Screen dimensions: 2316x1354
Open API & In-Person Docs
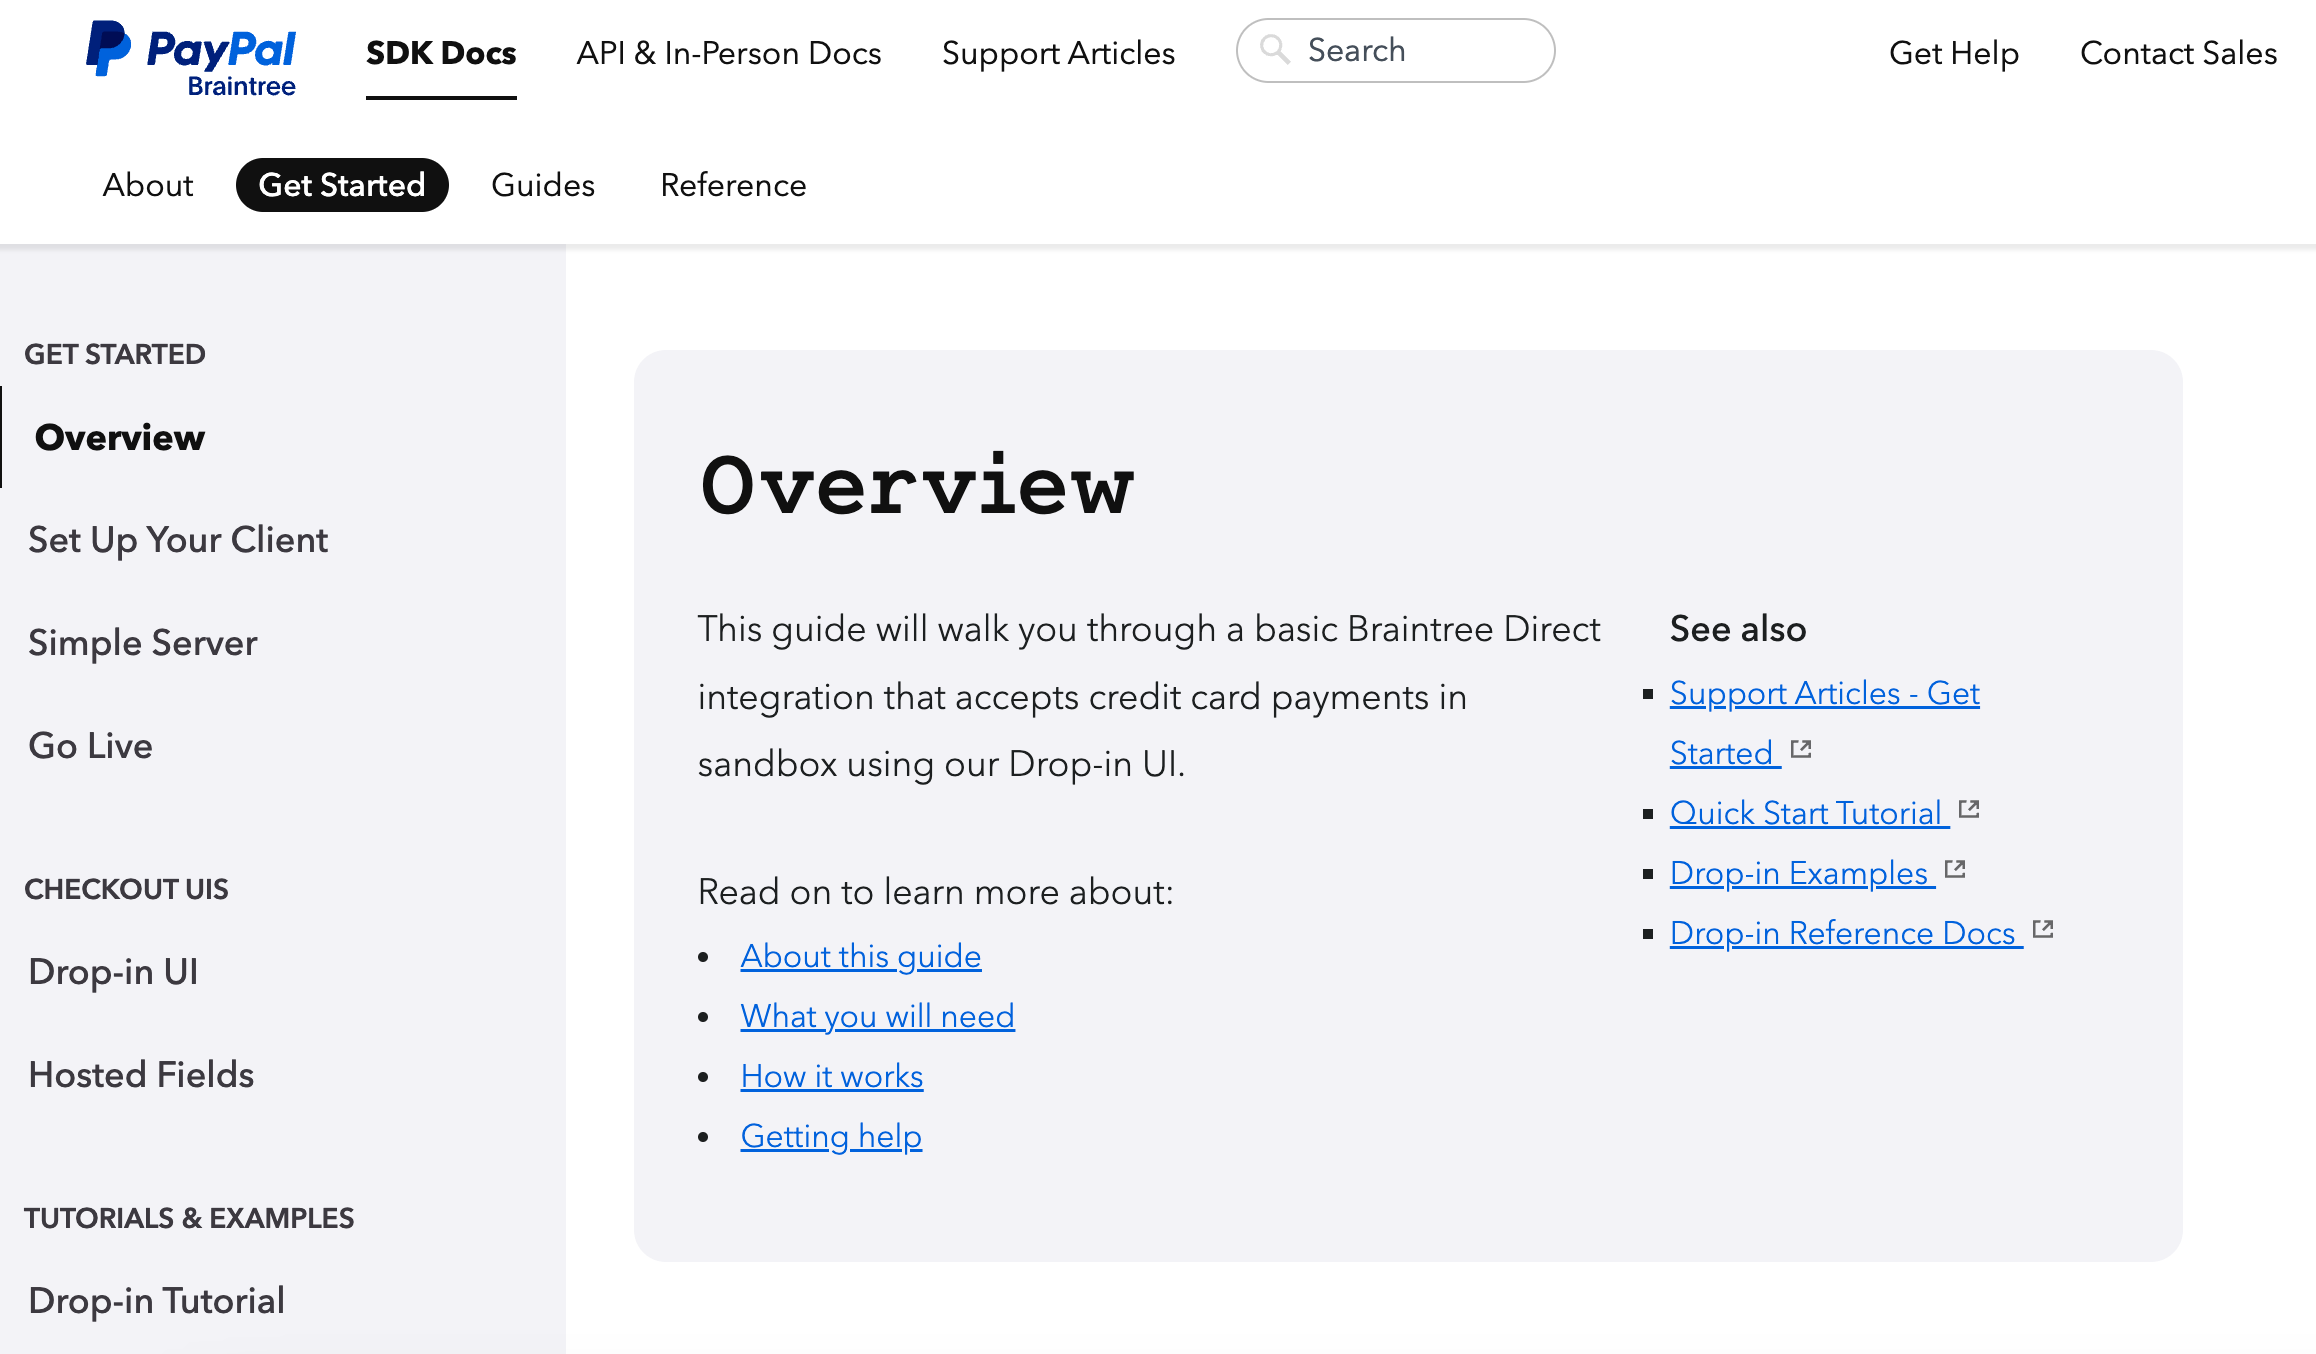click(x=727, y=53)
